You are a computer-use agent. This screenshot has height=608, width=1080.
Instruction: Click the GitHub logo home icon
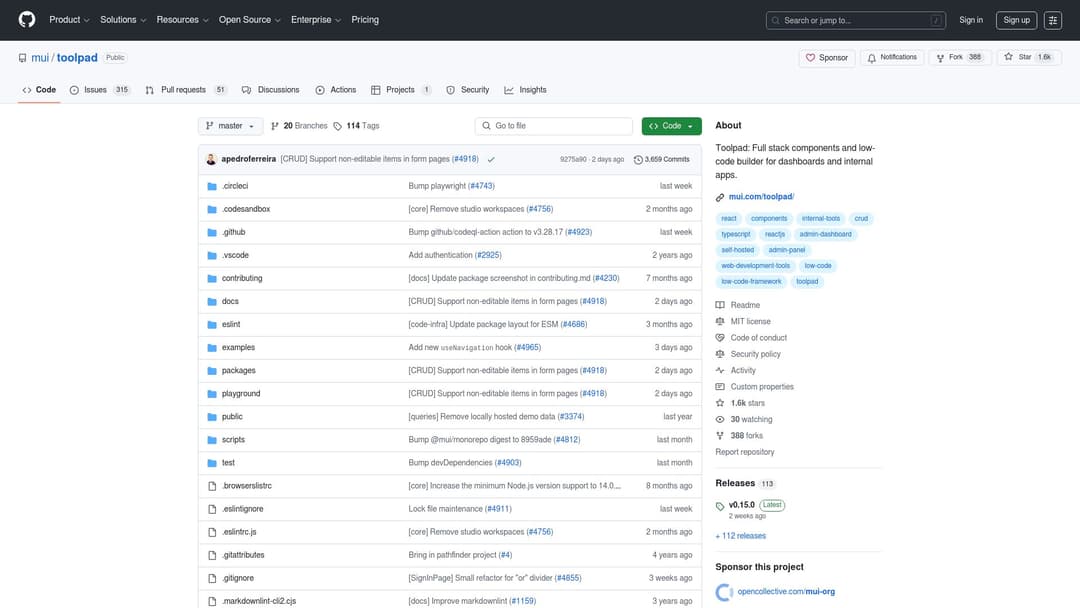point(27,20)
